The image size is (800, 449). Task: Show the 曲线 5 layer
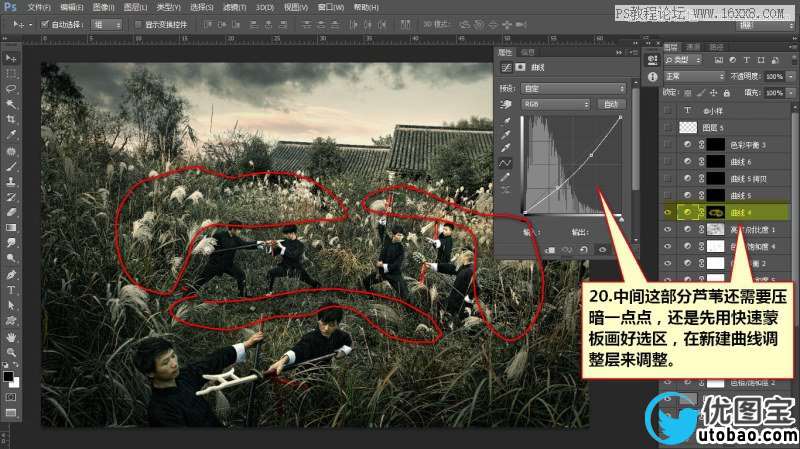click(x=668, y=195)
